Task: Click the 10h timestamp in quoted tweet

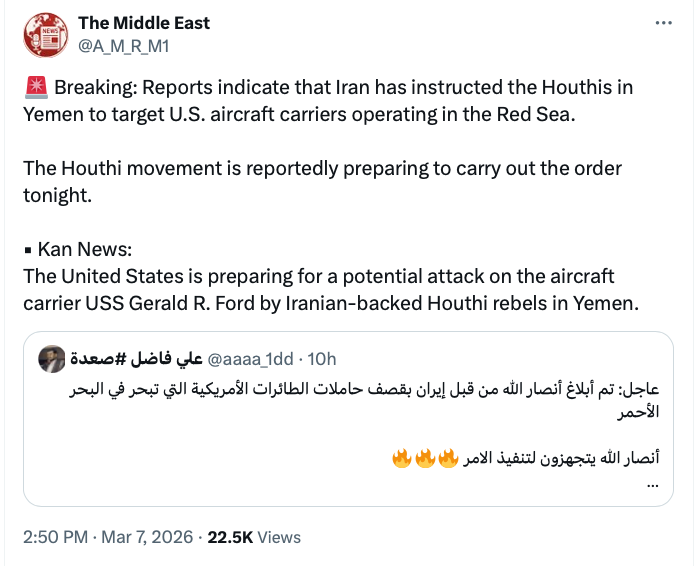Action: (323, 358)
